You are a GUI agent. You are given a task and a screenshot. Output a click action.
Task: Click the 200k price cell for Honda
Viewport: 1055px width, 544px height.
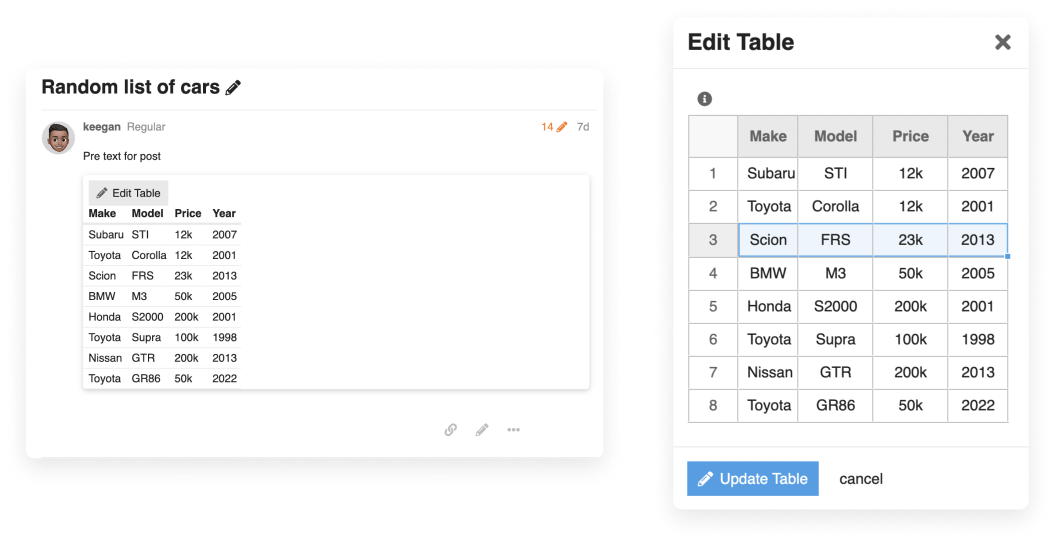(x=910, y=307)
